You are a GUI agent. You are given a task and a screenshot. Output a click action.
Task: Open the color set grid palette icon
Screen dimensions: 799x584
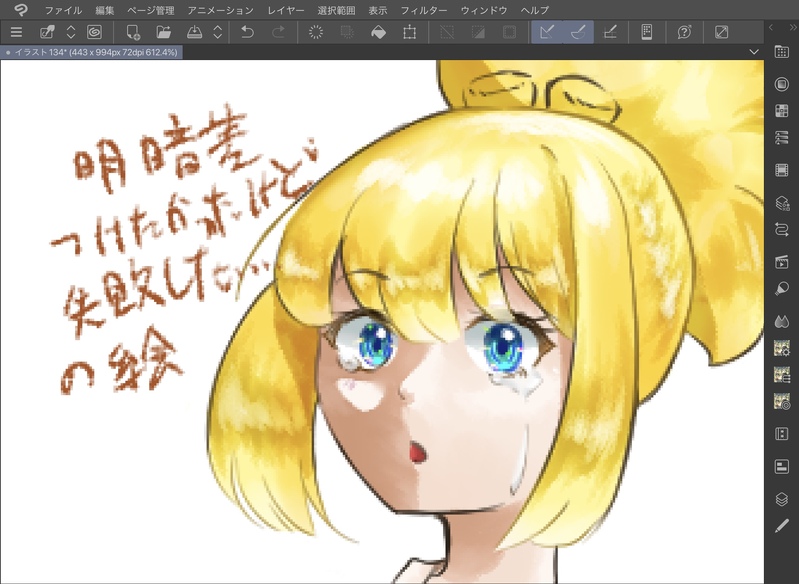tap(782, 111)
